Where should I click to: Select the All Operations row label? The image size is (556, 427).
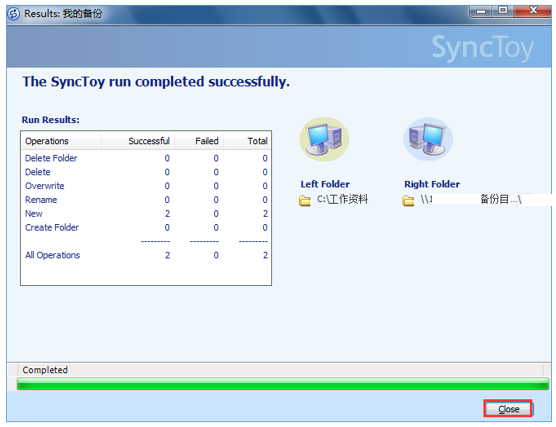[x=52, y=255]
